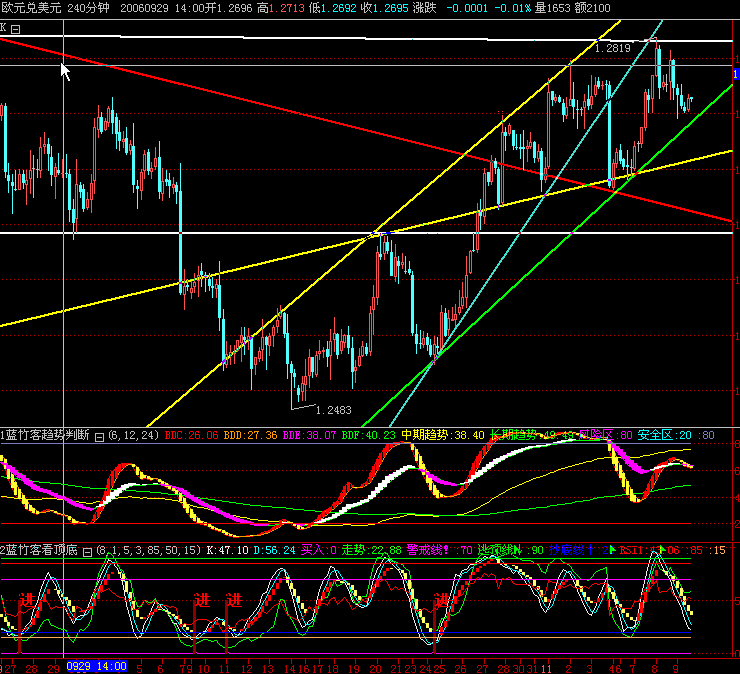
Task: Click the 警戒线 :70 label
Action: click(x=439, y=550)
